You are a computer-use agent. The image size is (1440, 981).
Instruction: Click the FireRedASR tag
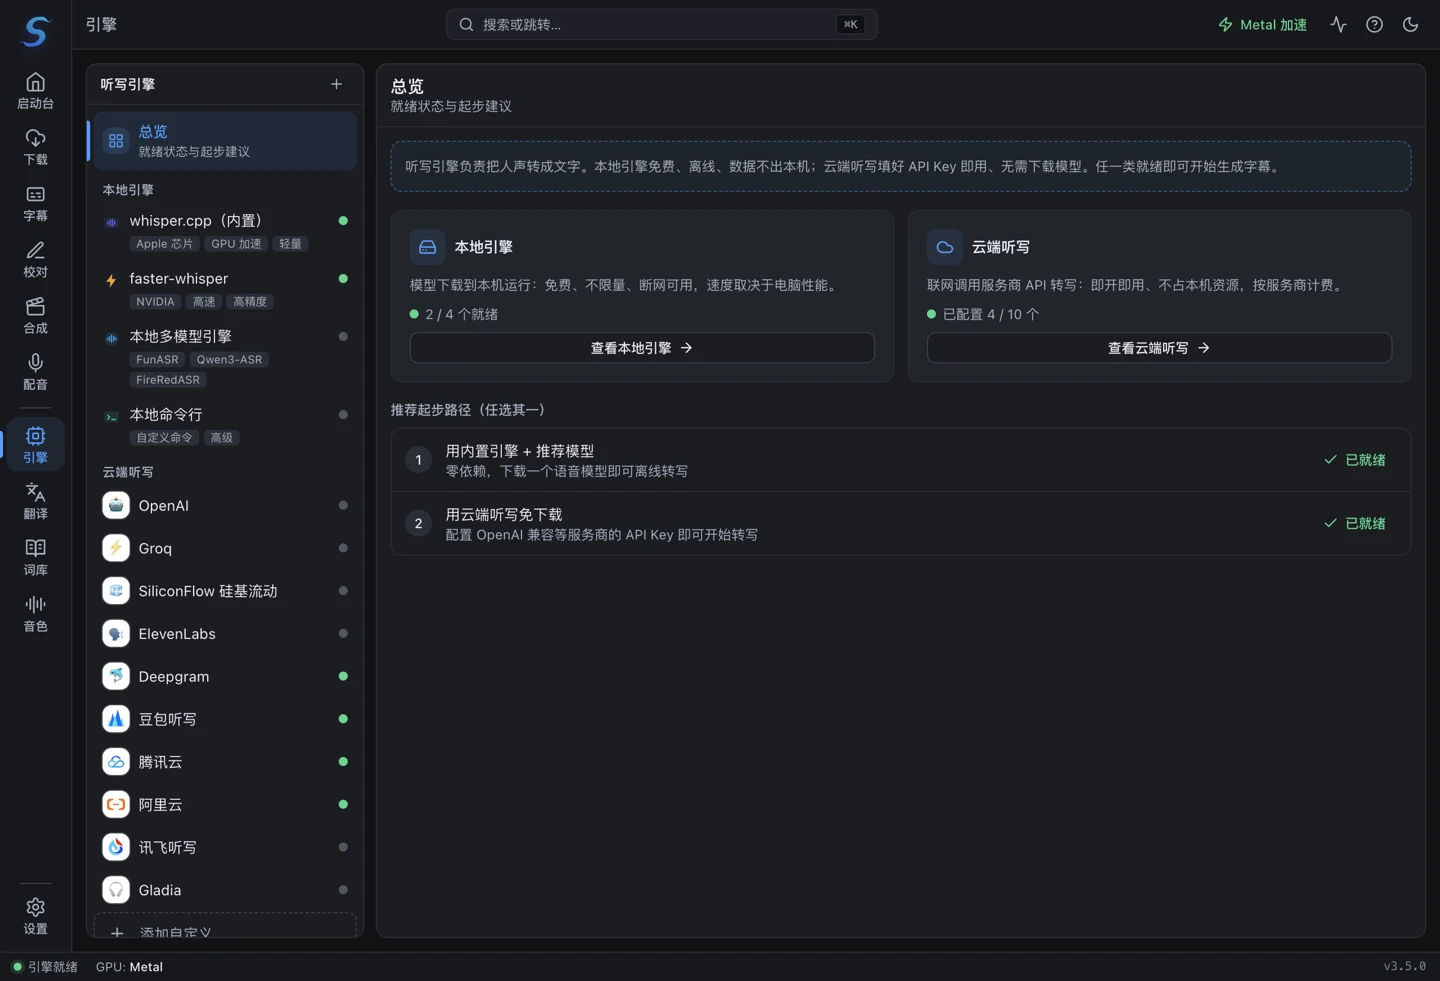click(168, 380)
